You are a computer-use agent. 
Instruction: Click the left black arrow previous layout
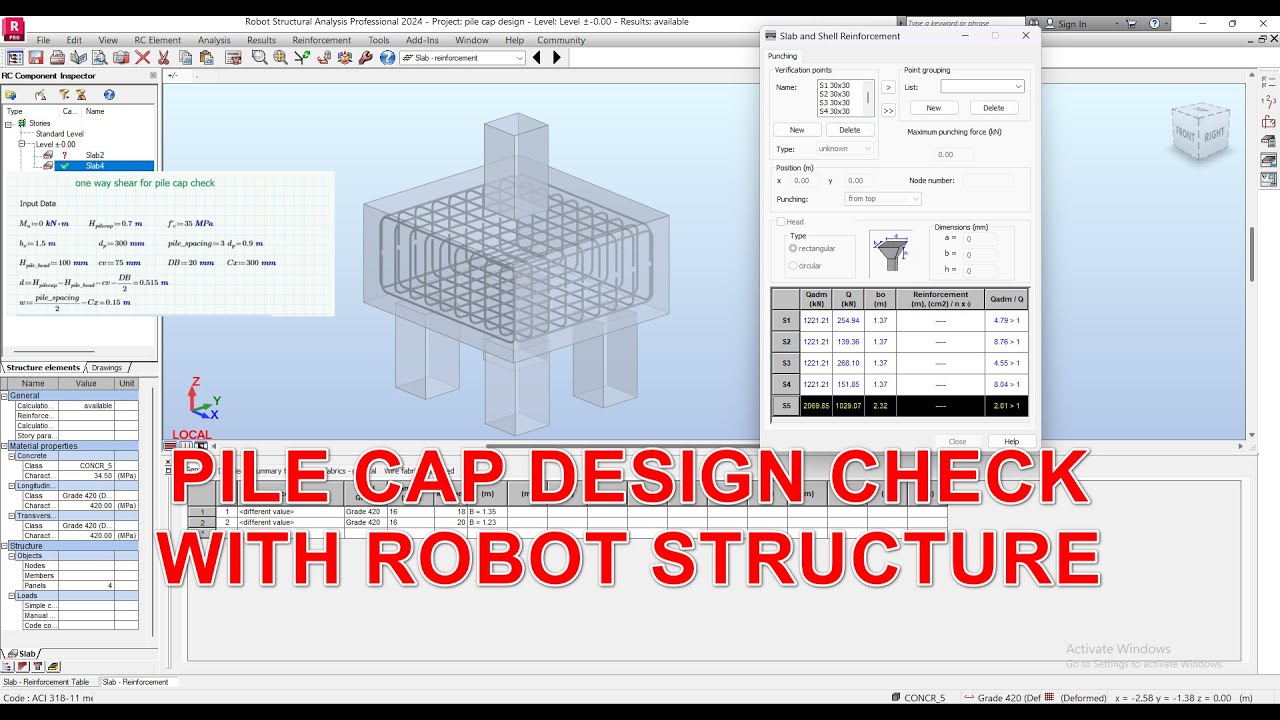tap(536, 58)
